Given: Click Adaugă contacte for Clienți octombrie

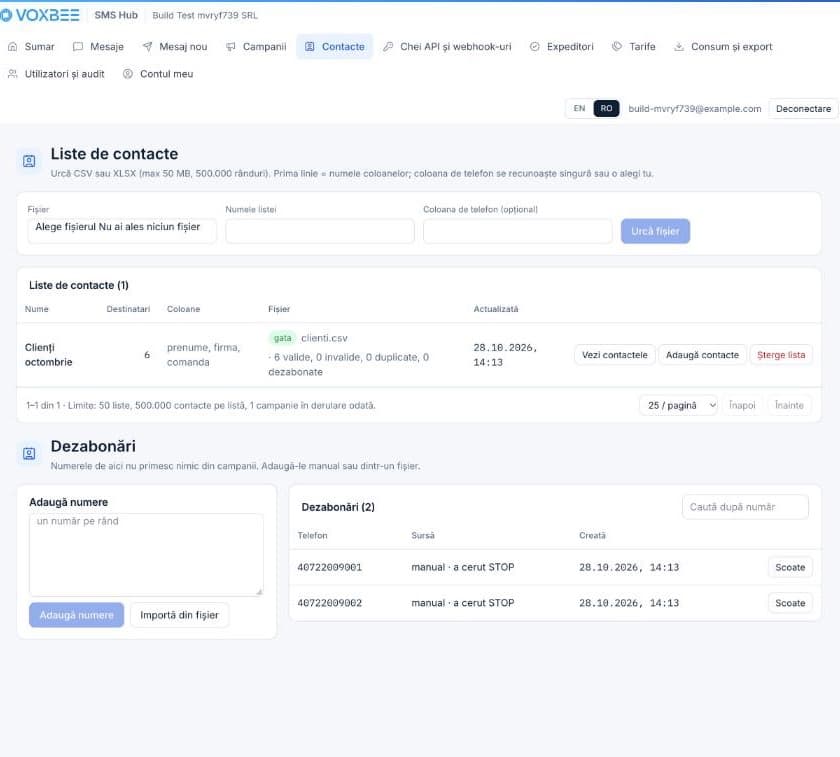Looking at the screenshot, I should pos(702,355).
